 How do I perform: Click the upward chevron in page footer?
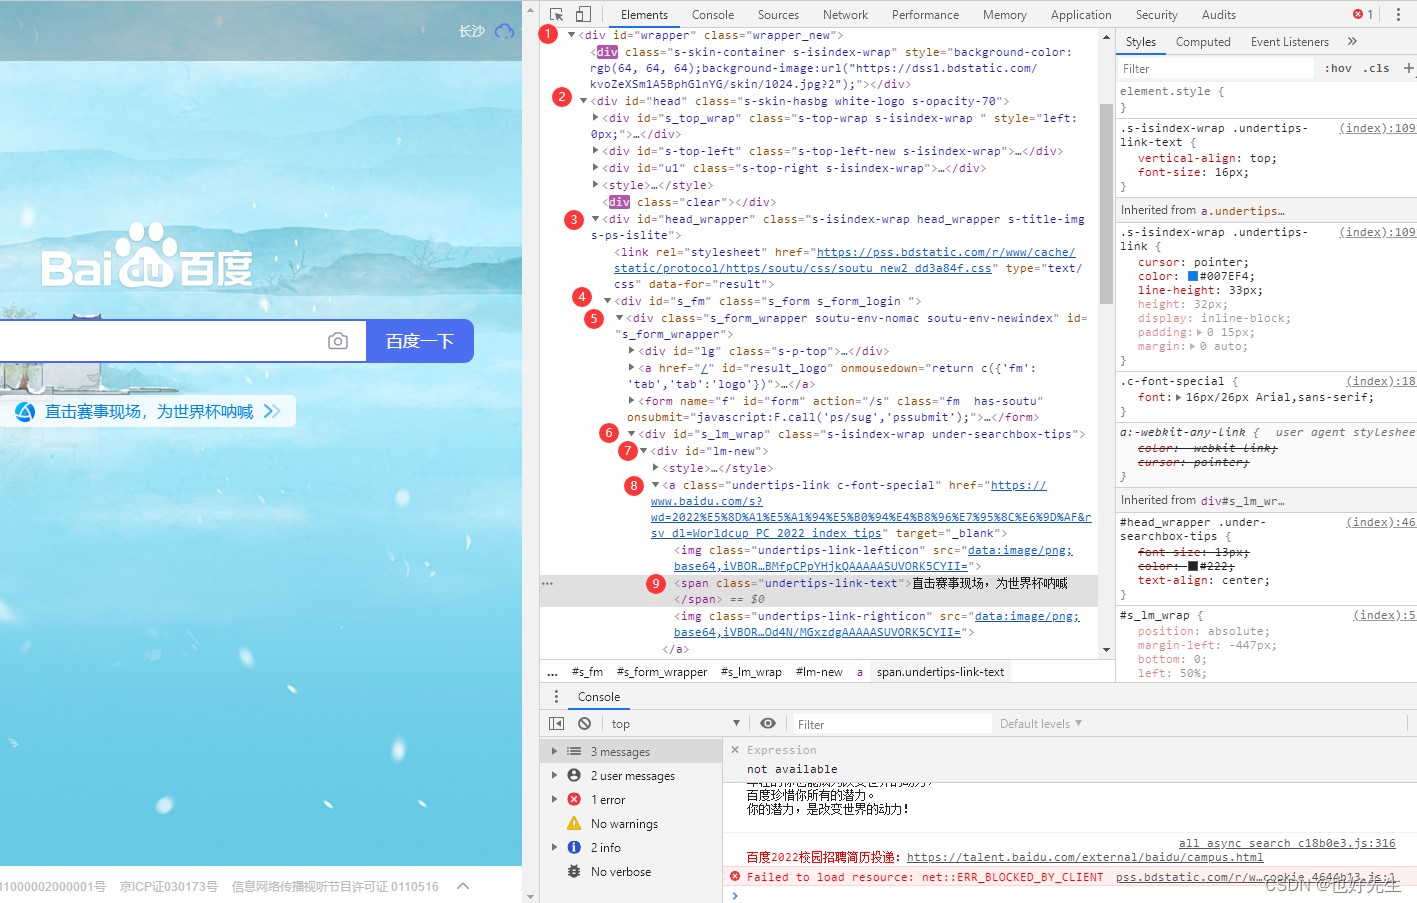click(x=463, y=886)
